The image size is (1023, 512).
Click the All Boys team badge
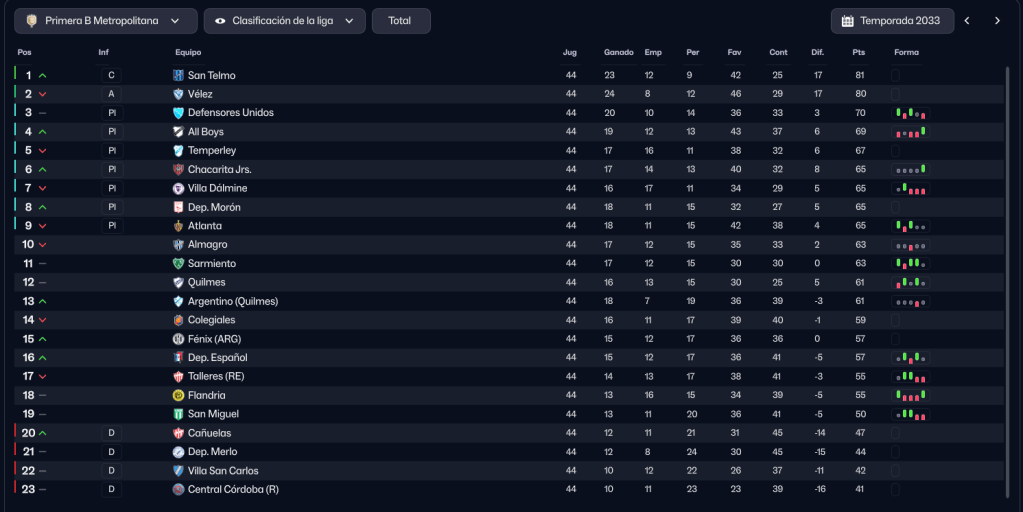click(x=178, y=132)
